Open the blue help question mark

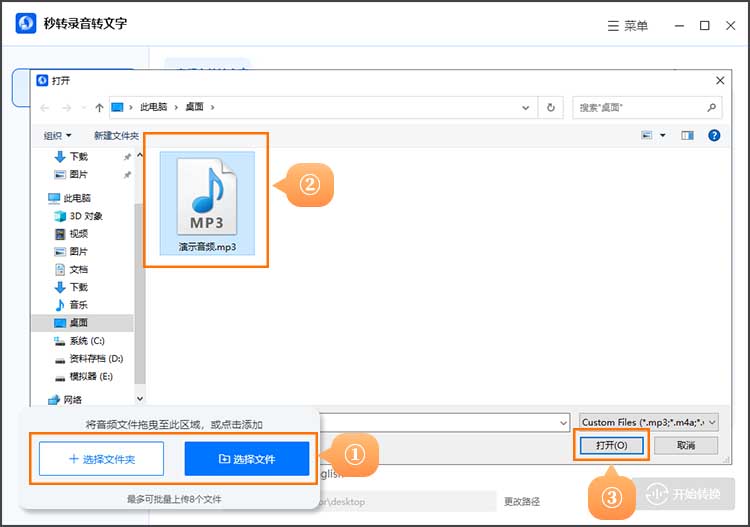714,135
